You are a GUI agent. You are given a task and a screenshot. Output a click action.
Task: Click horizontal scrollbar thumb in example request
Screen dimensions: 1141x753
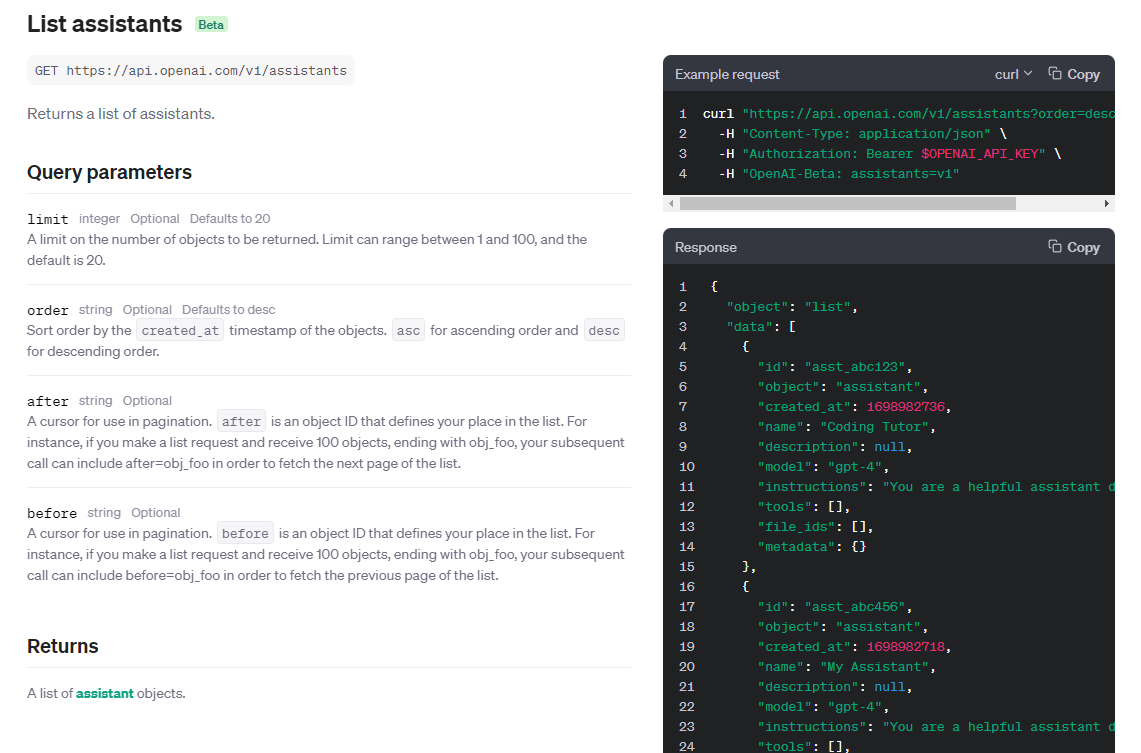pyautogui.click(x=848, y=204)
